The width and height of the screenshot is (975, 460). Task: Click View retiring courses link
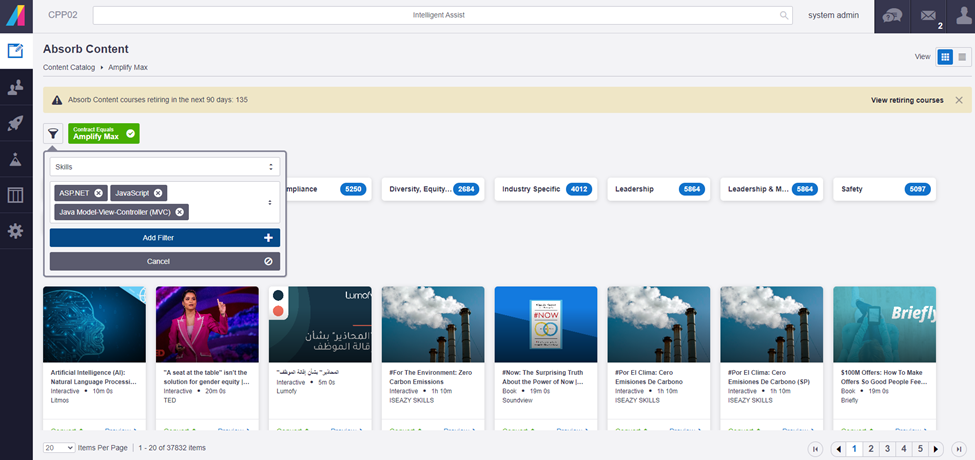907,100
